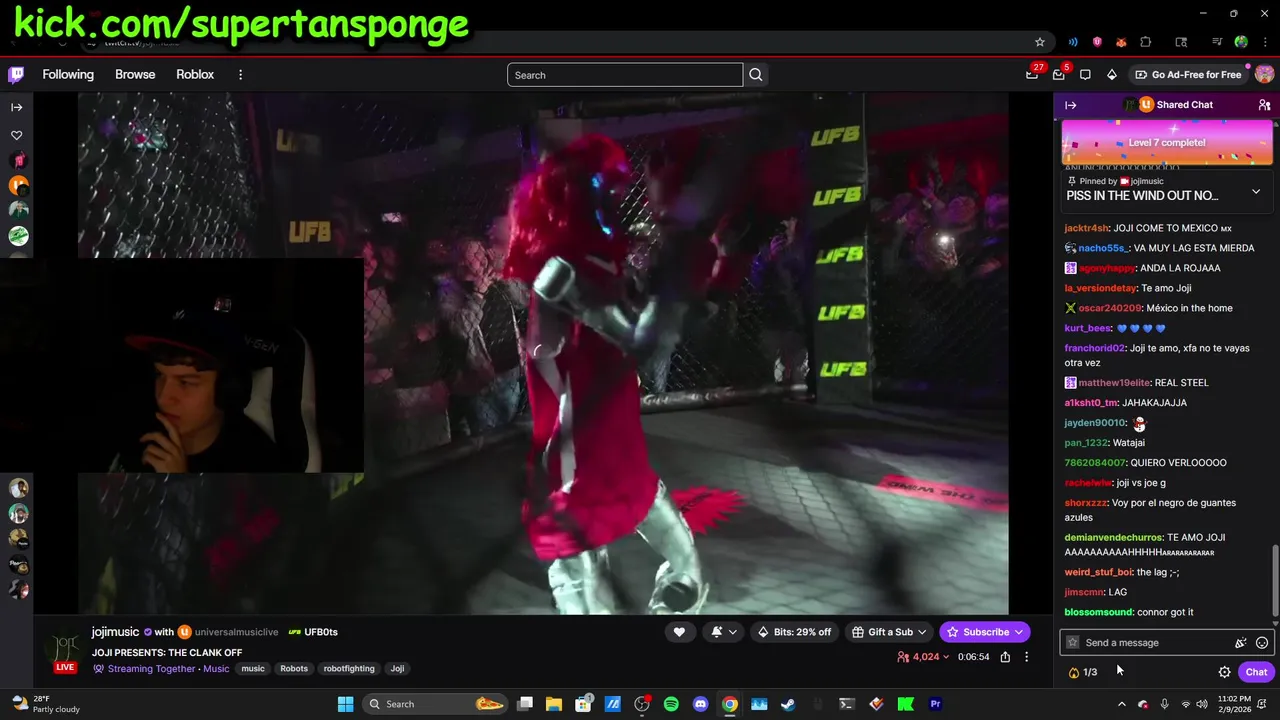Go to the Browse tab

(x=135, y=75)
